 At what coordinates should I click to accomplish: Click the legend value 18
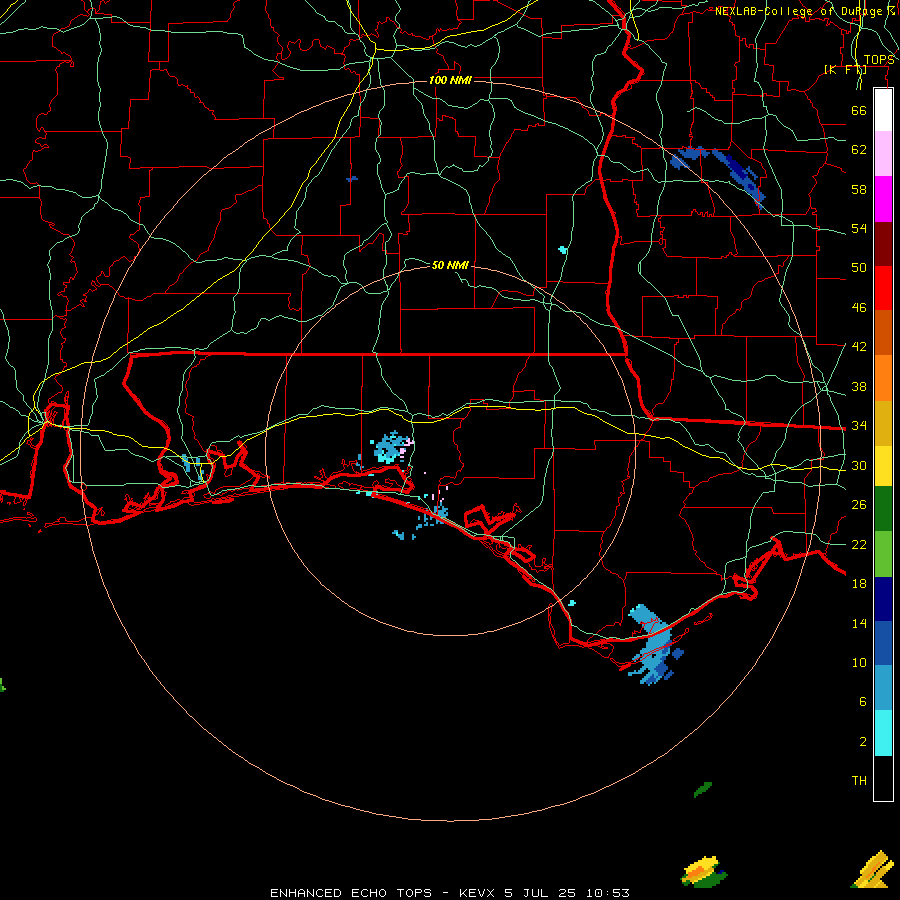(859, 584)
